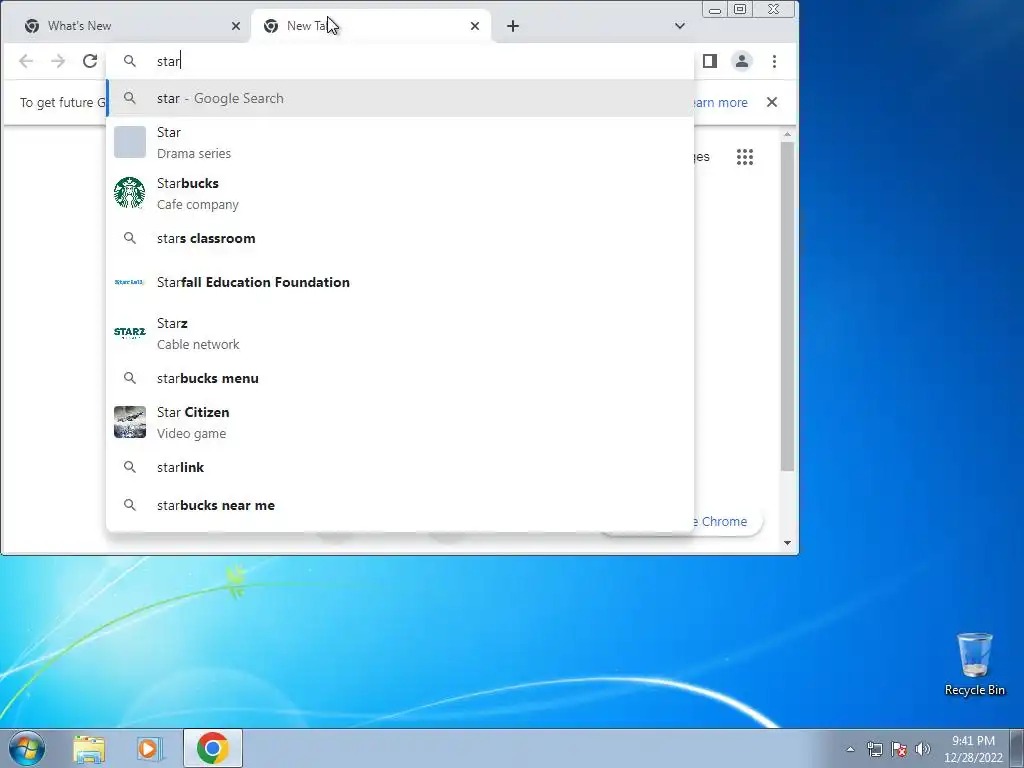Click the Star Citizen game thumbnail
The image size is (1024, 768).
[x=129, y=422]
